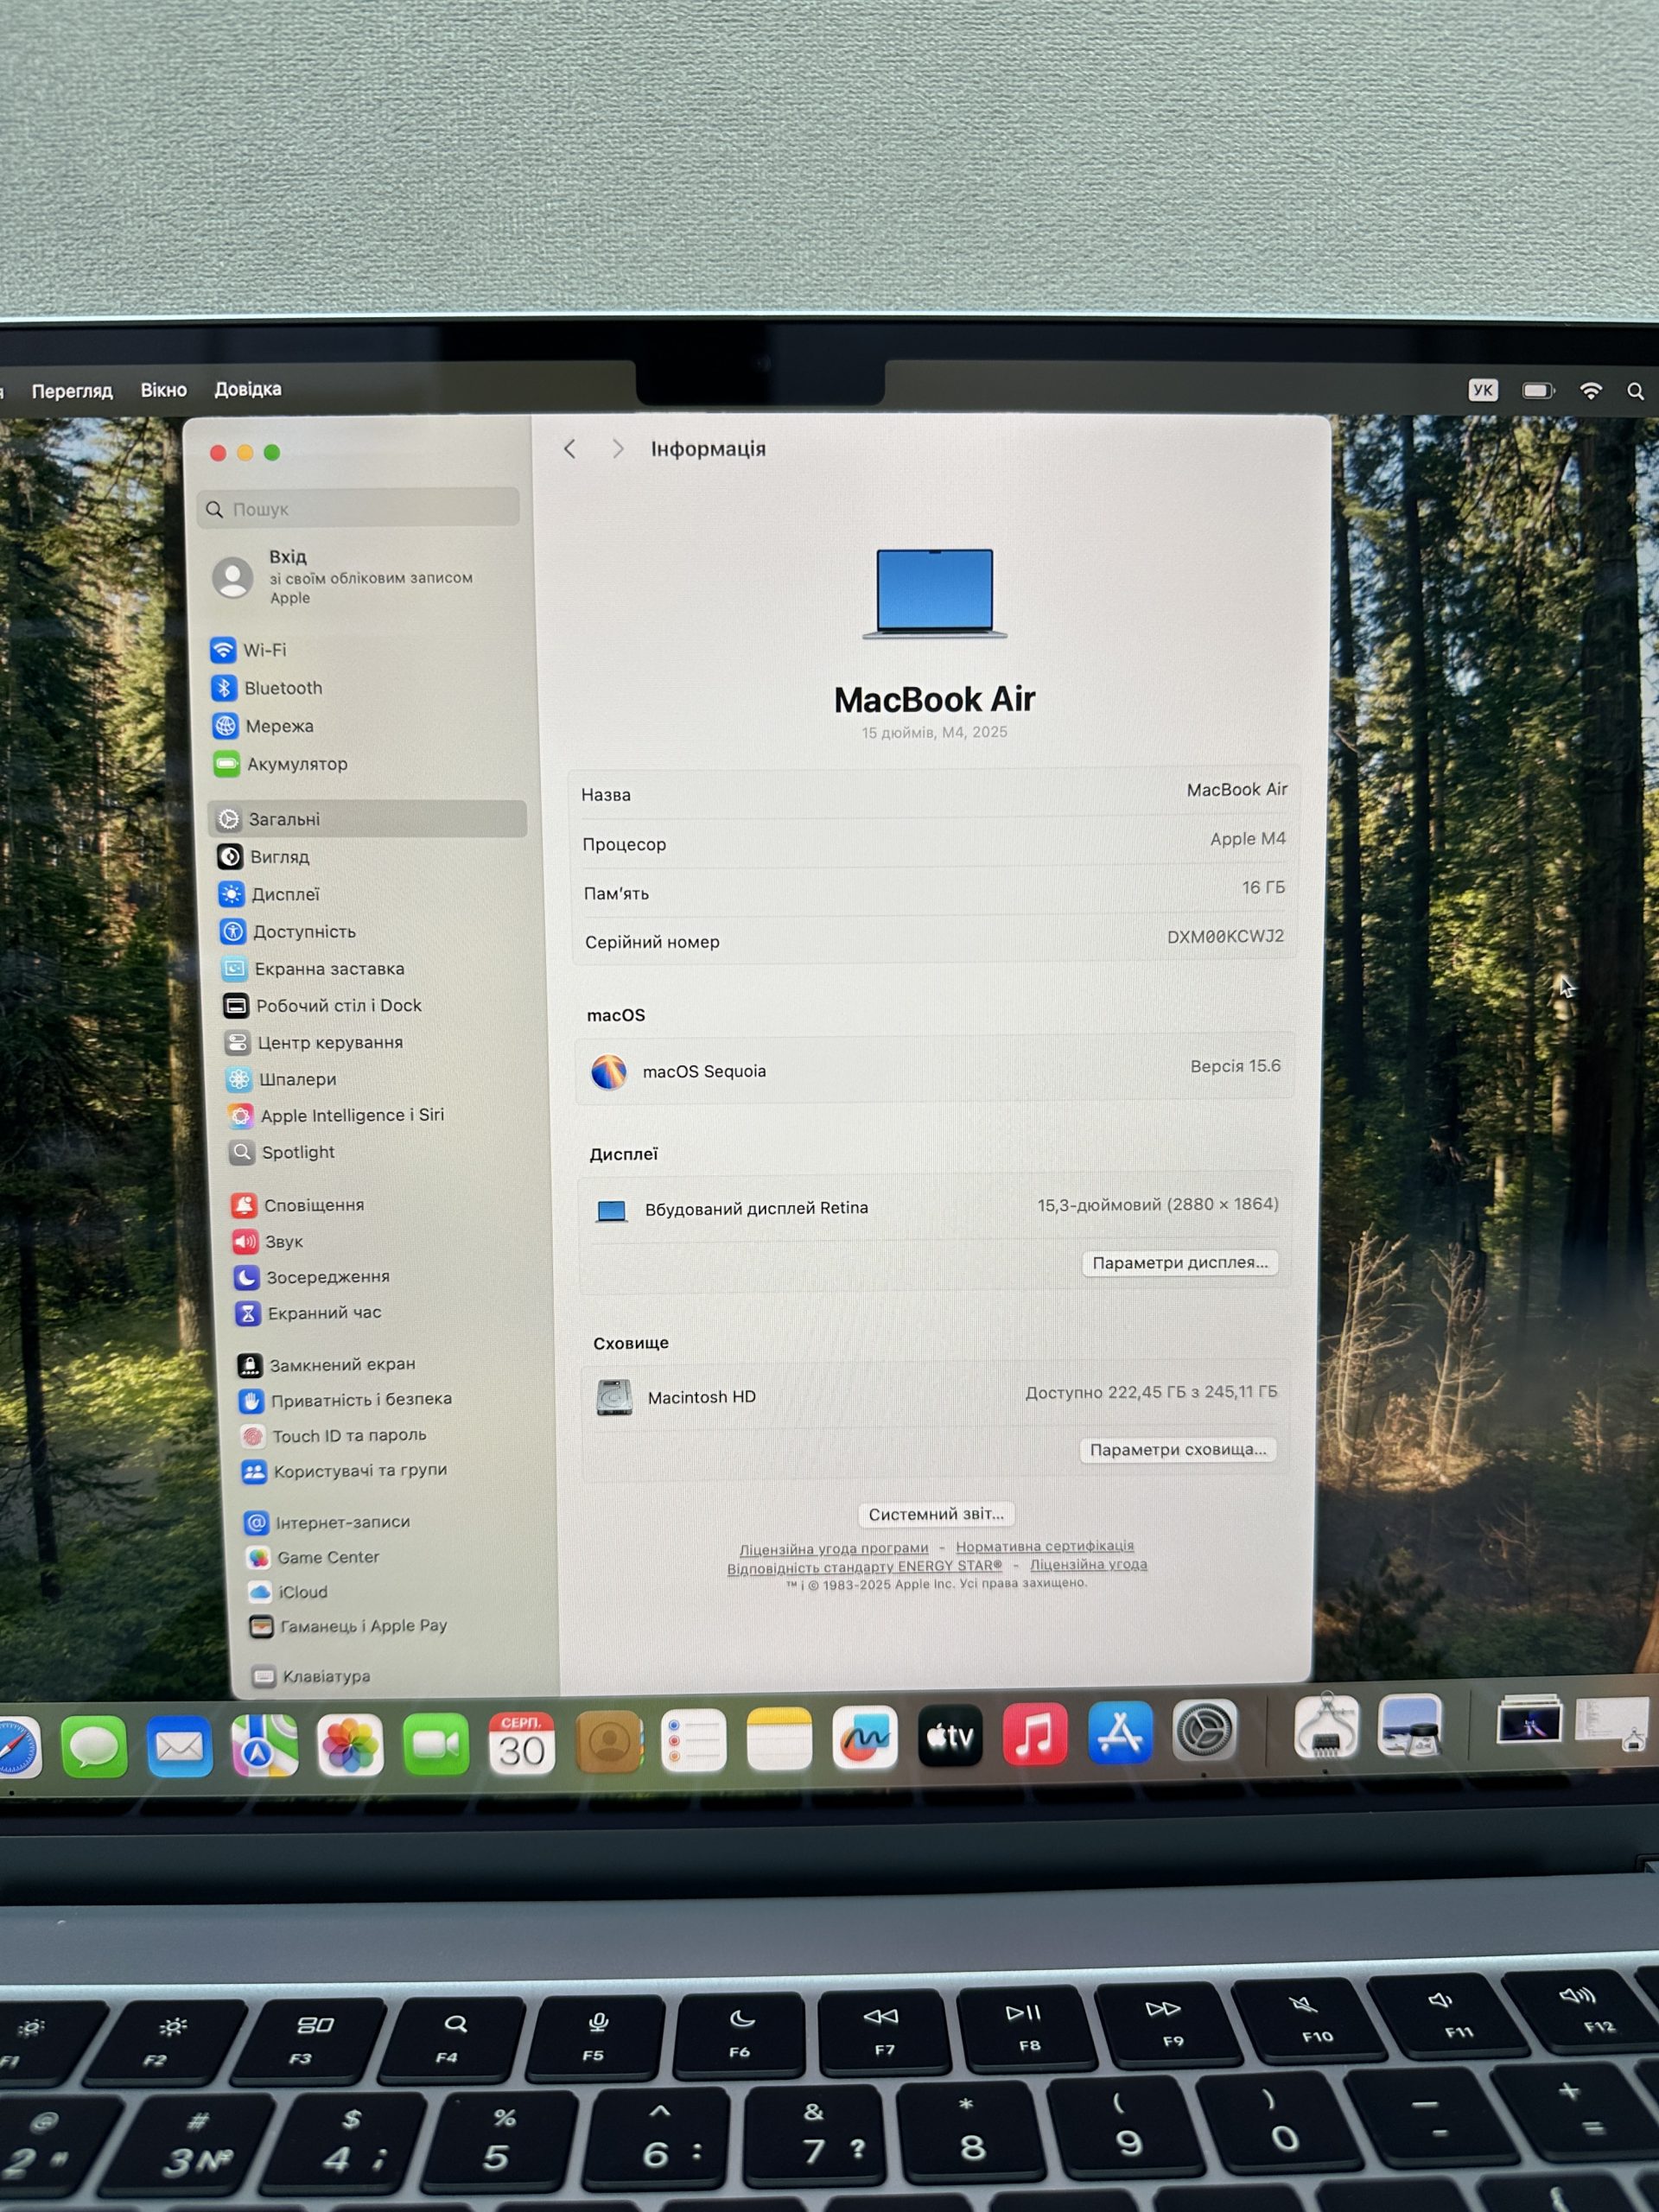
Task: Open ENERGY STAR compliance link
Action: coord(865,1567)
